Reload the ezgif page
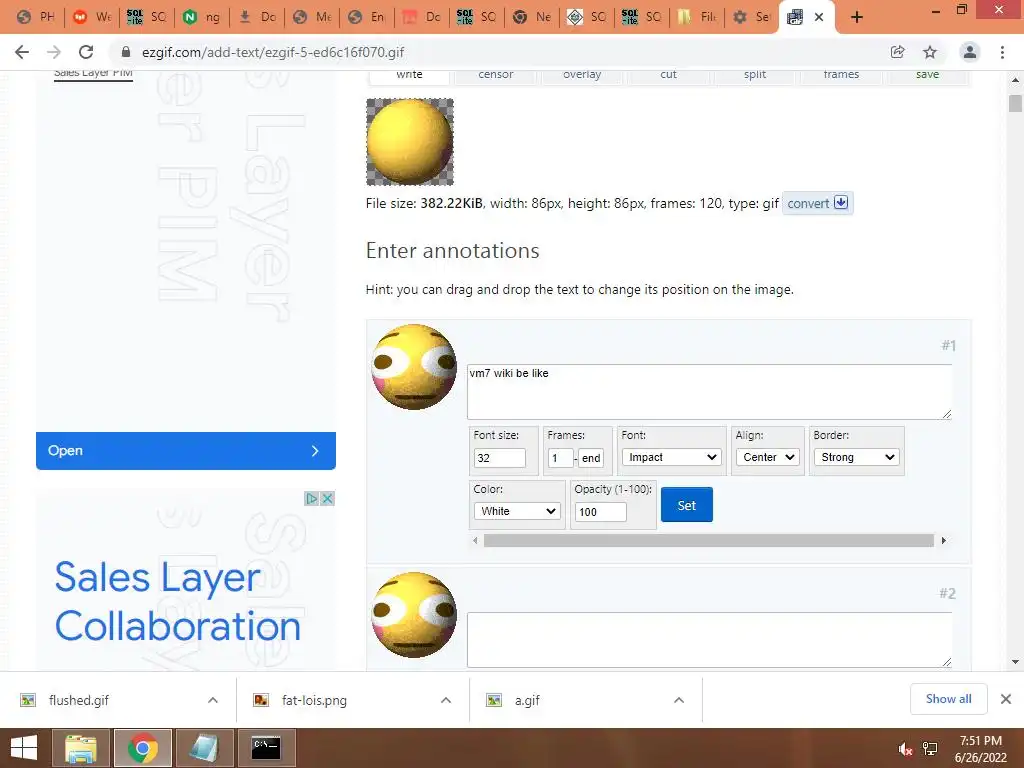The height and width of the screenshot is (768, 1024). pyautogui.click(x=86, y=52)
